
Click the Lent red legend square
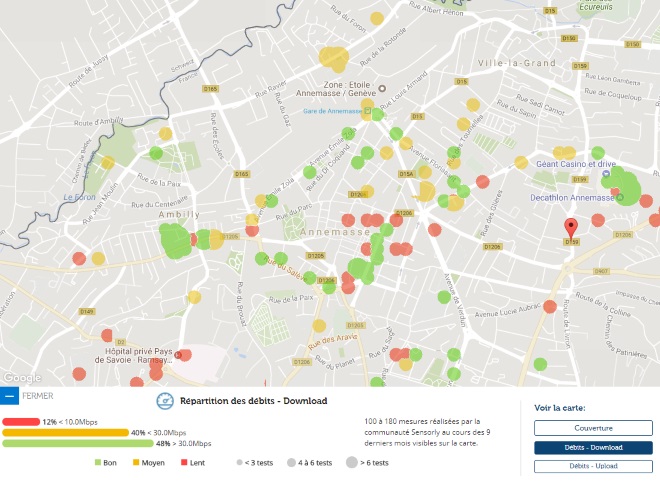point(184,462)
